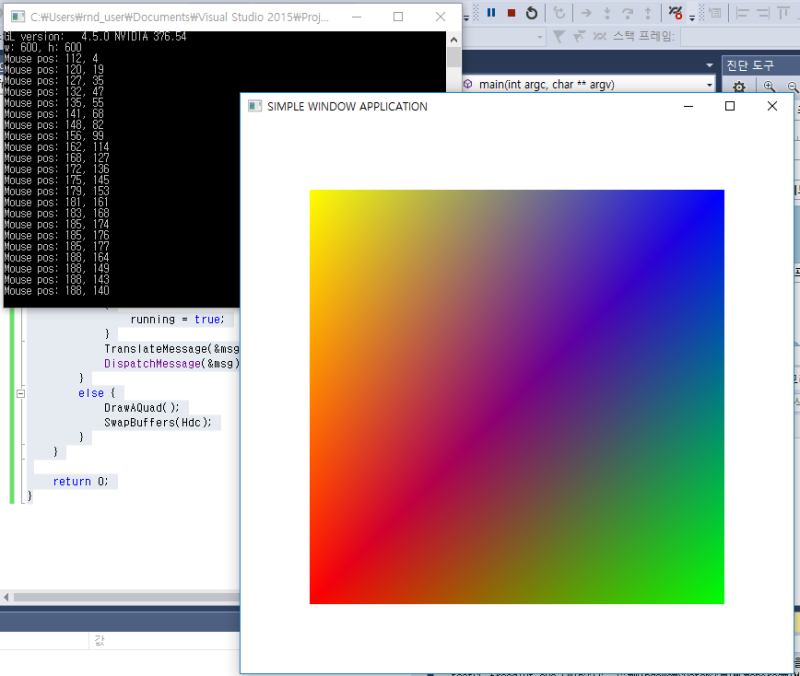Click the magnifier zoom-out button in Diagnostic Tools
The width and height of the screenshot is (800, 676).
792,88
